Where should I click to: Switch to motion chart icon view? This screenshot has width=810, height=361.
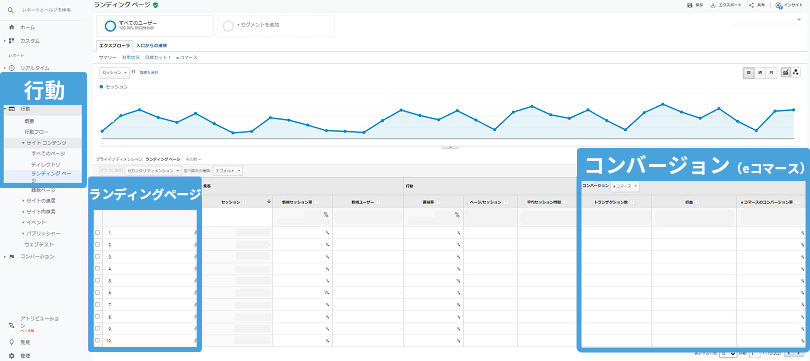796,73
